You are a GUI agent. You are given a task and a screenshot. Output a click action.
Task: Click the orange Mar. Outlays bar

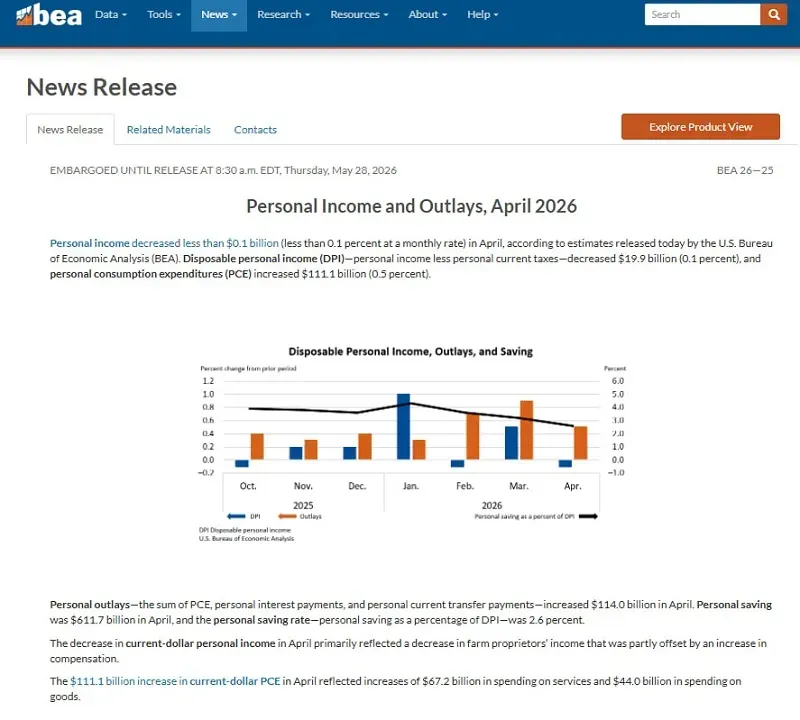tap(527, 430)
